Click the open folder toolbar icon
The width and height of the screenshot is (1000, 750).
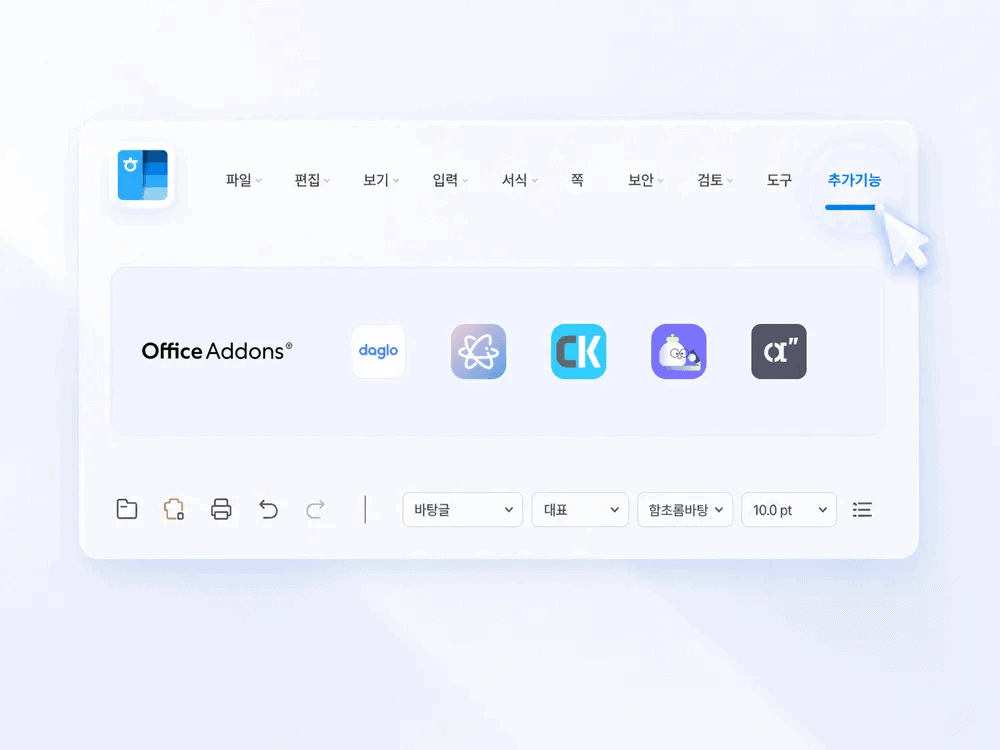pyautogui.click(x=127, y=509)
